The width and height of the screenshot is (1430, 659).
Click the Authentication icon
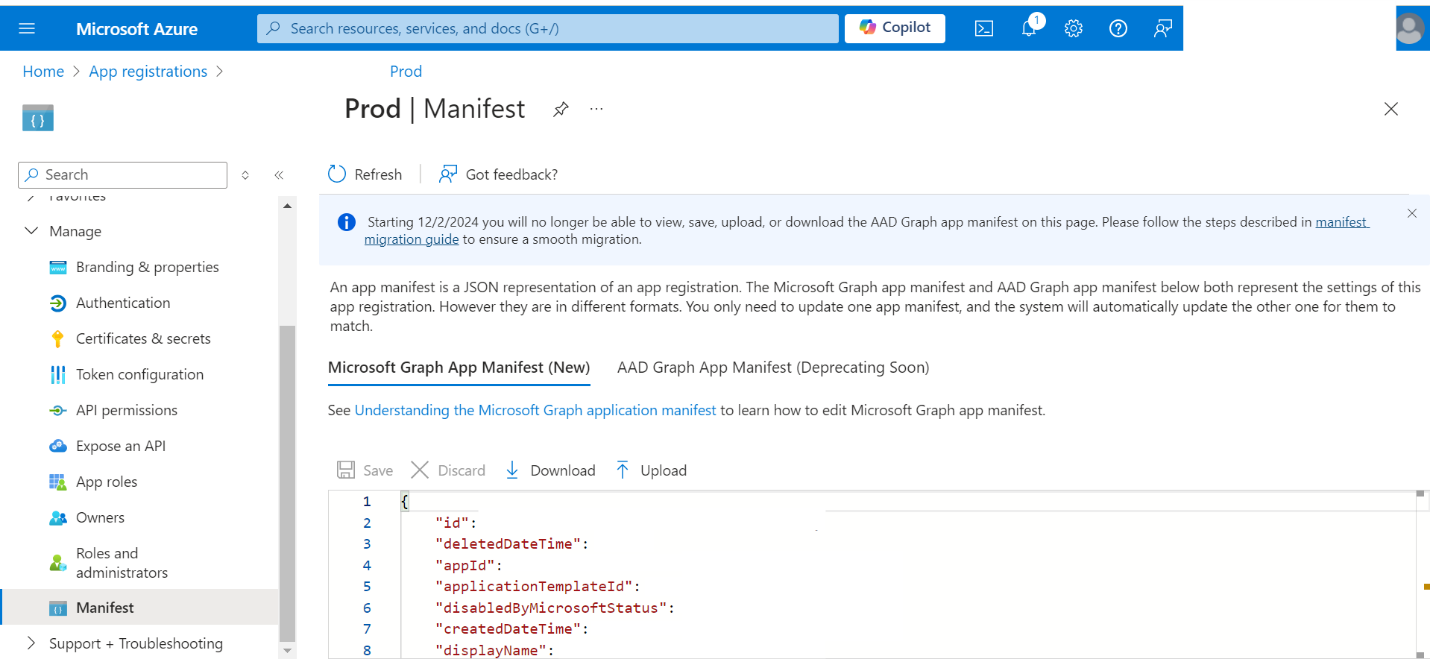58,303
